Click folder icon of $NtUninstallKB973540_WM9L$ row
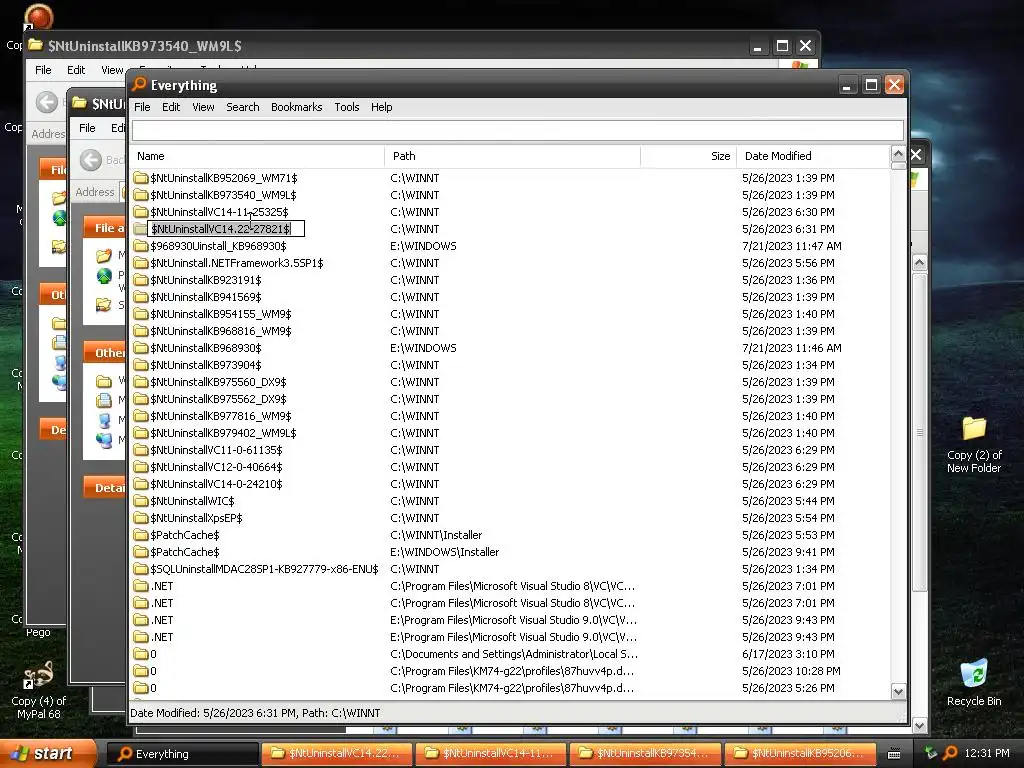This screenshot has width=1024, height=768. (x=140, y=195)
